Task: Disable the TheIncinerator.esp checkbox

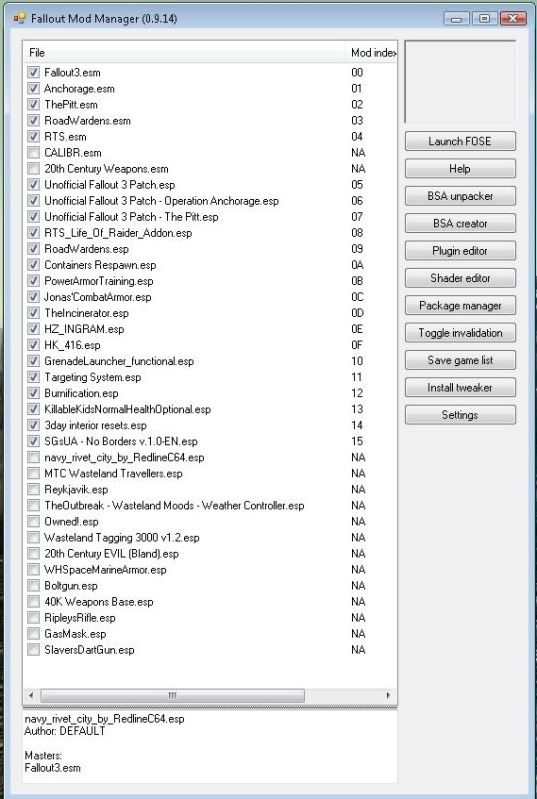Action: click(33, 313)
